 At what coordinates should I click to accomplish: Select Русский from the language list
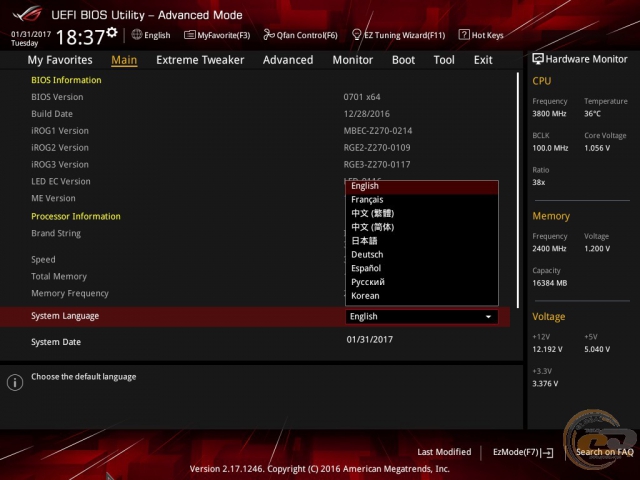coord(422,282)
